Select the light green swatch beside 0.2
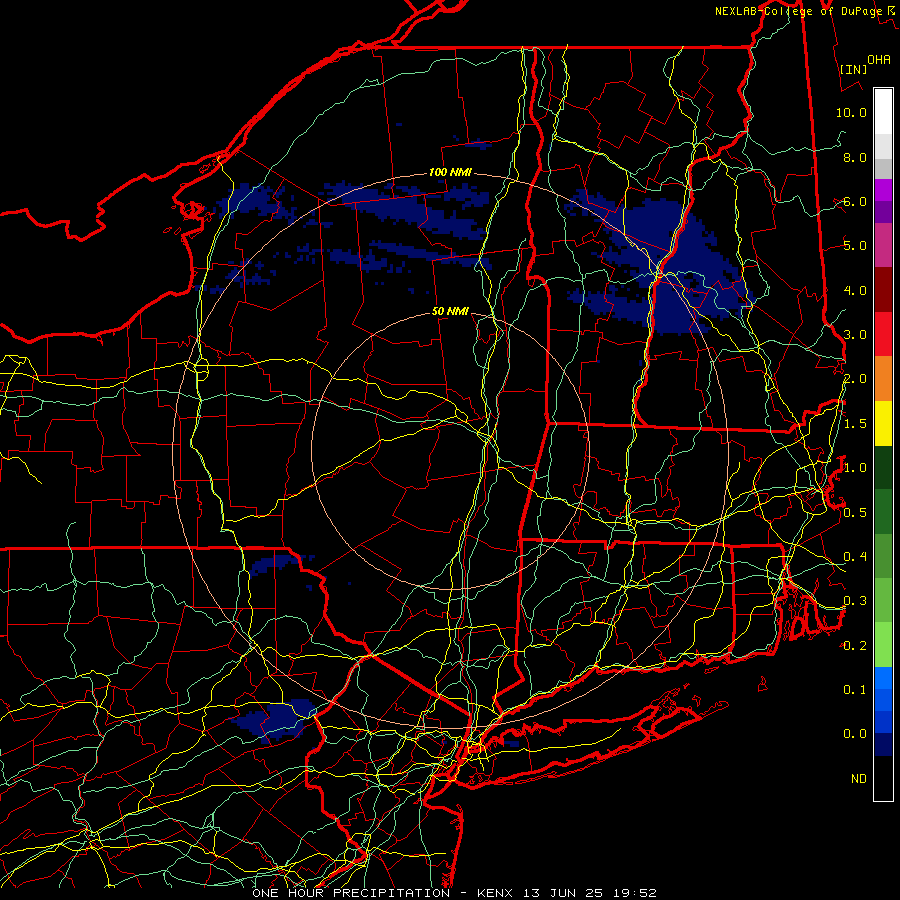Screen dimensions: 900x900 click(883, 645)
